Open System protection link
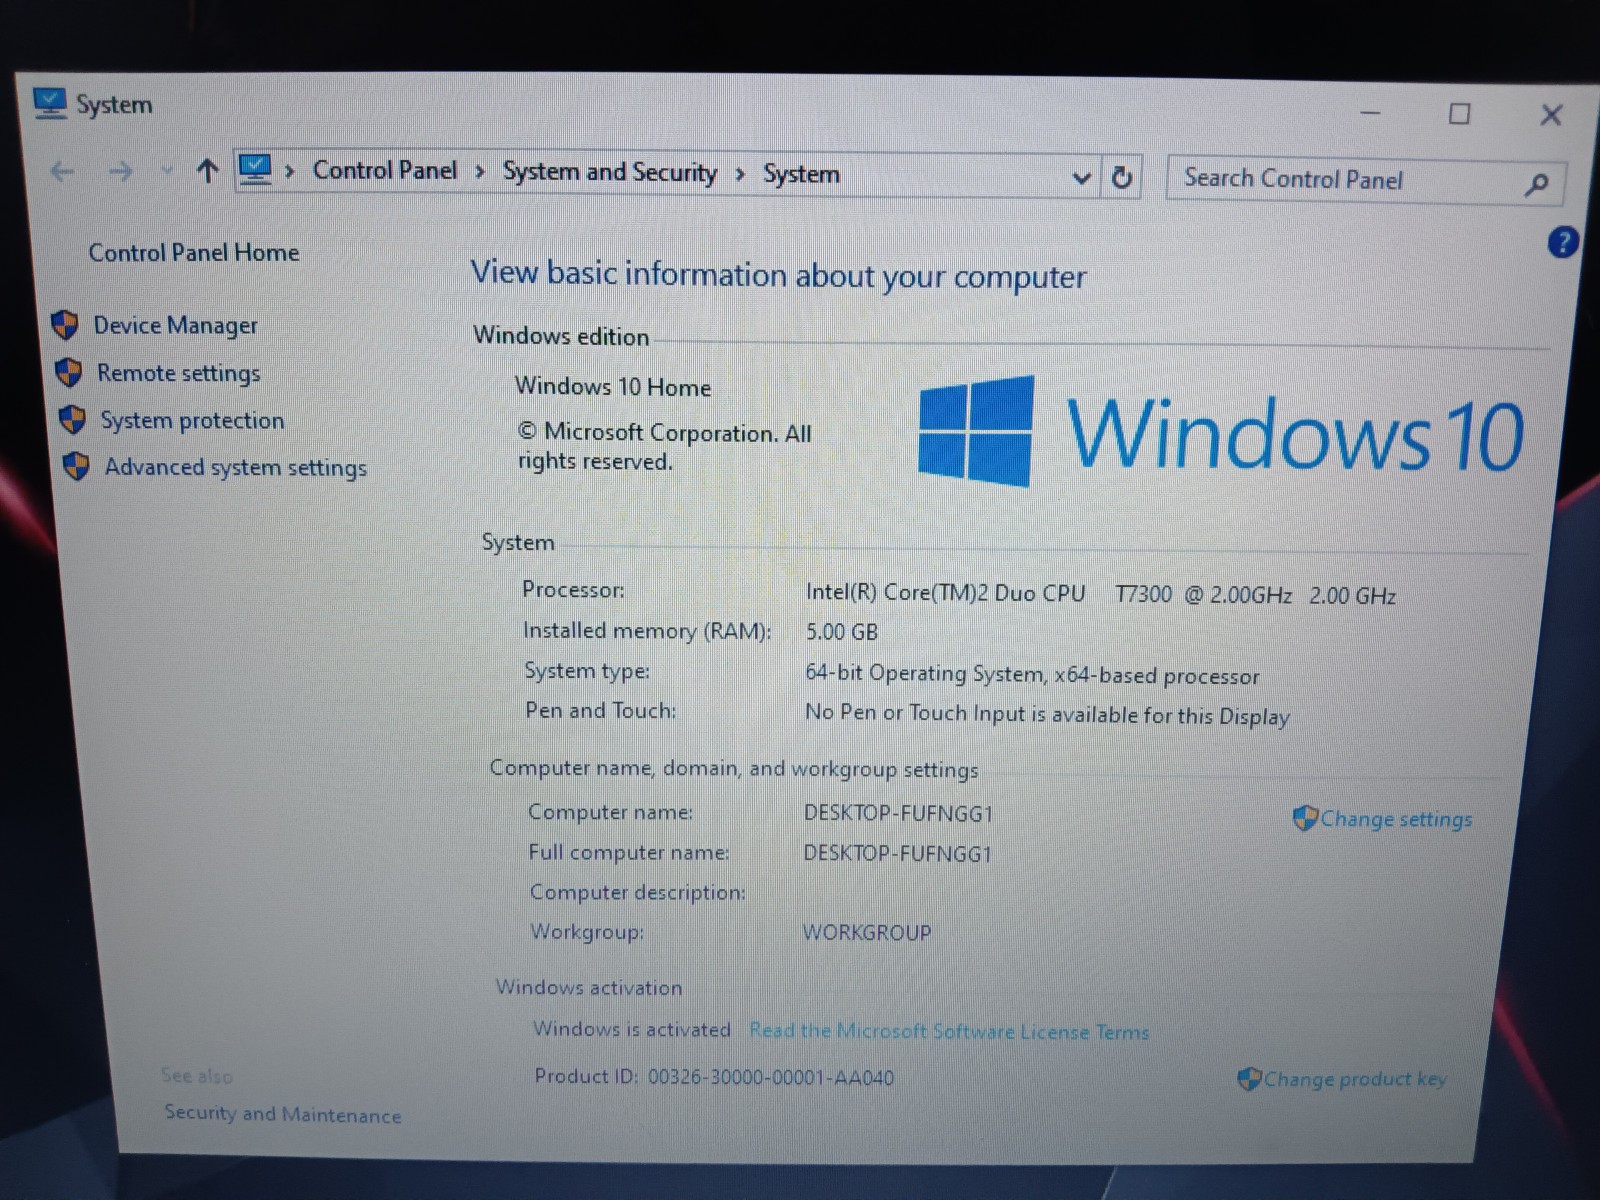1600x1200 pixels. [192, 421]
